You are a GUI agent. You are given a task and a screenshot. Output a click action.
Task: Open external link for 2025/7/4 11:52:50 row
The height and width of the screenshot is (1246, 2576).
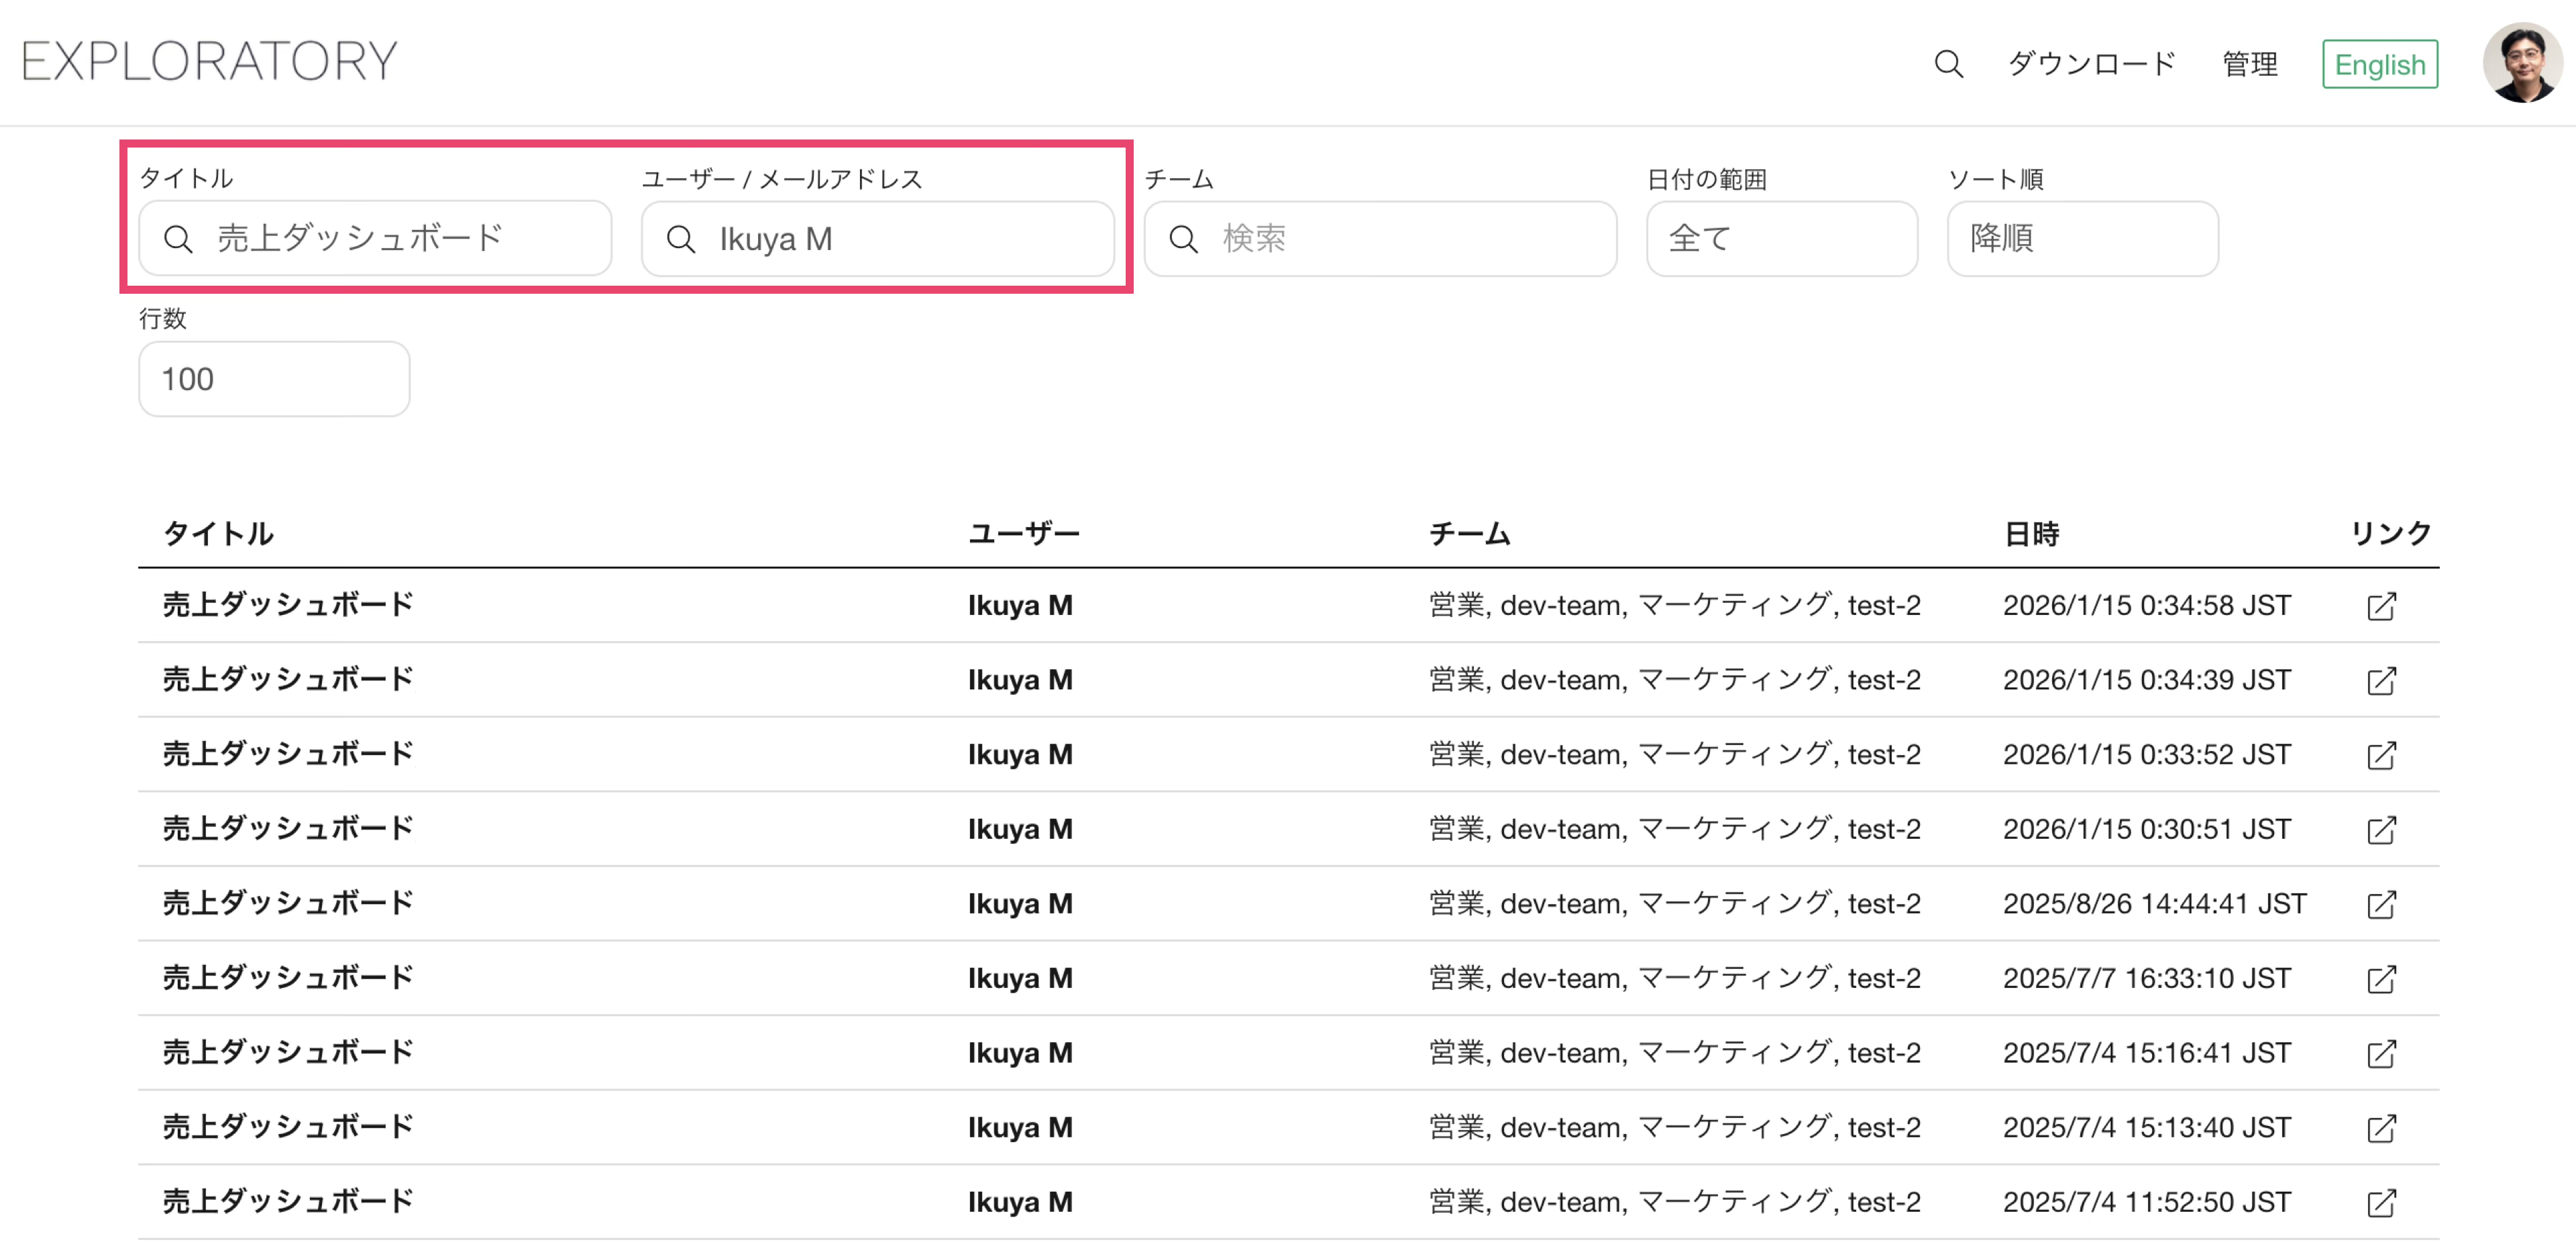pyautogui.click(x=2381, y=1202)
